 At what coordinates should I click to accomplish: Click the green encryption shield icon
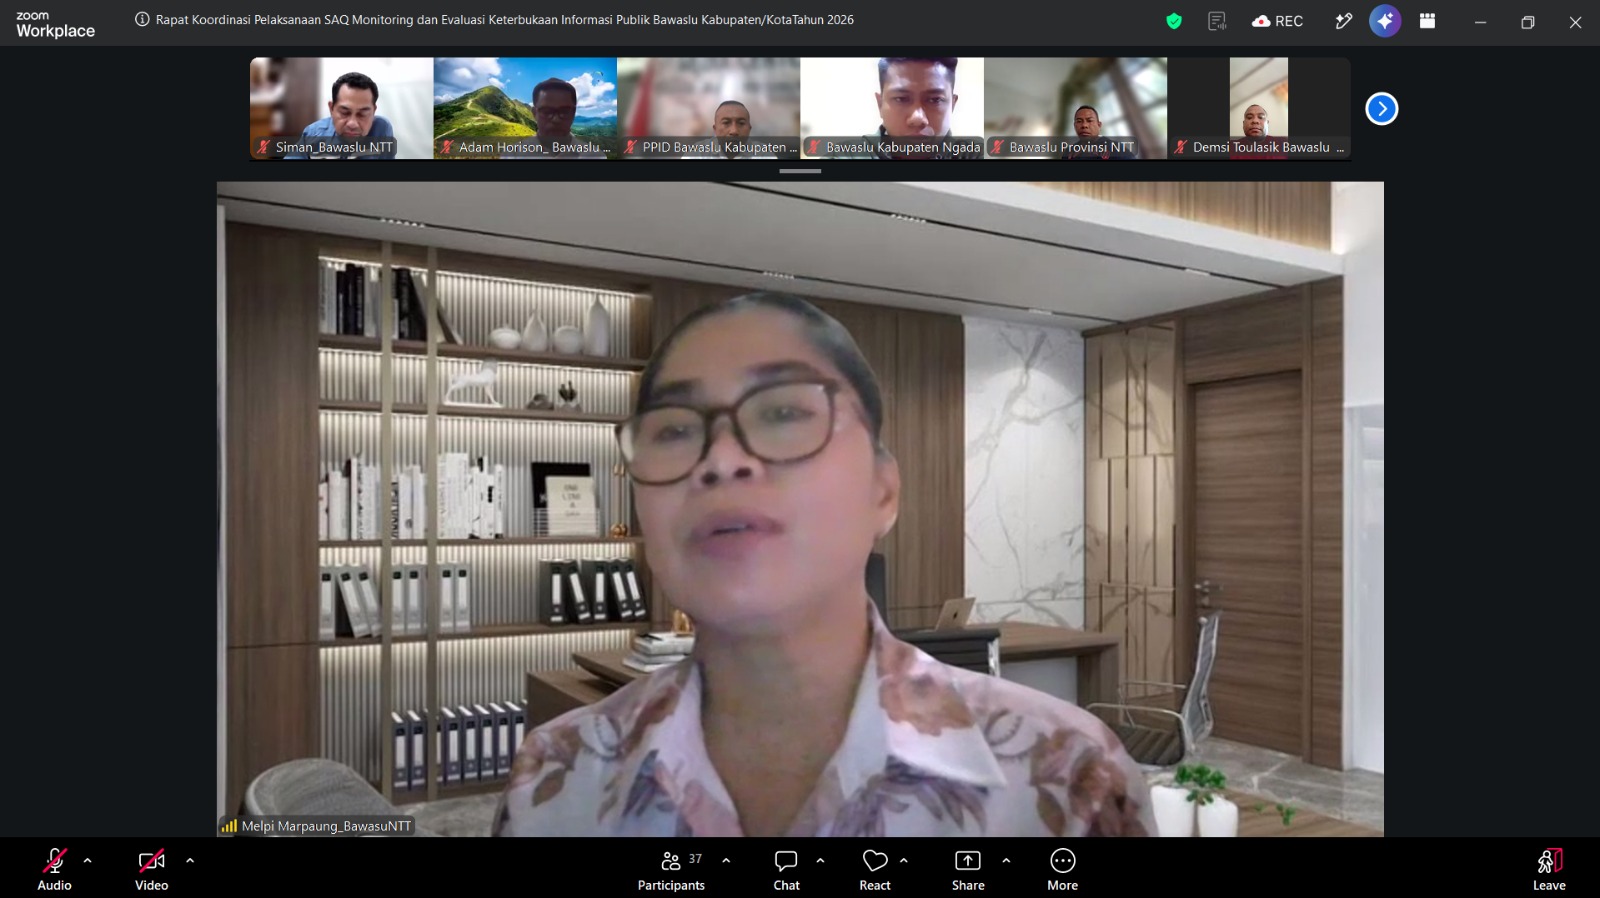point(1174,21)
